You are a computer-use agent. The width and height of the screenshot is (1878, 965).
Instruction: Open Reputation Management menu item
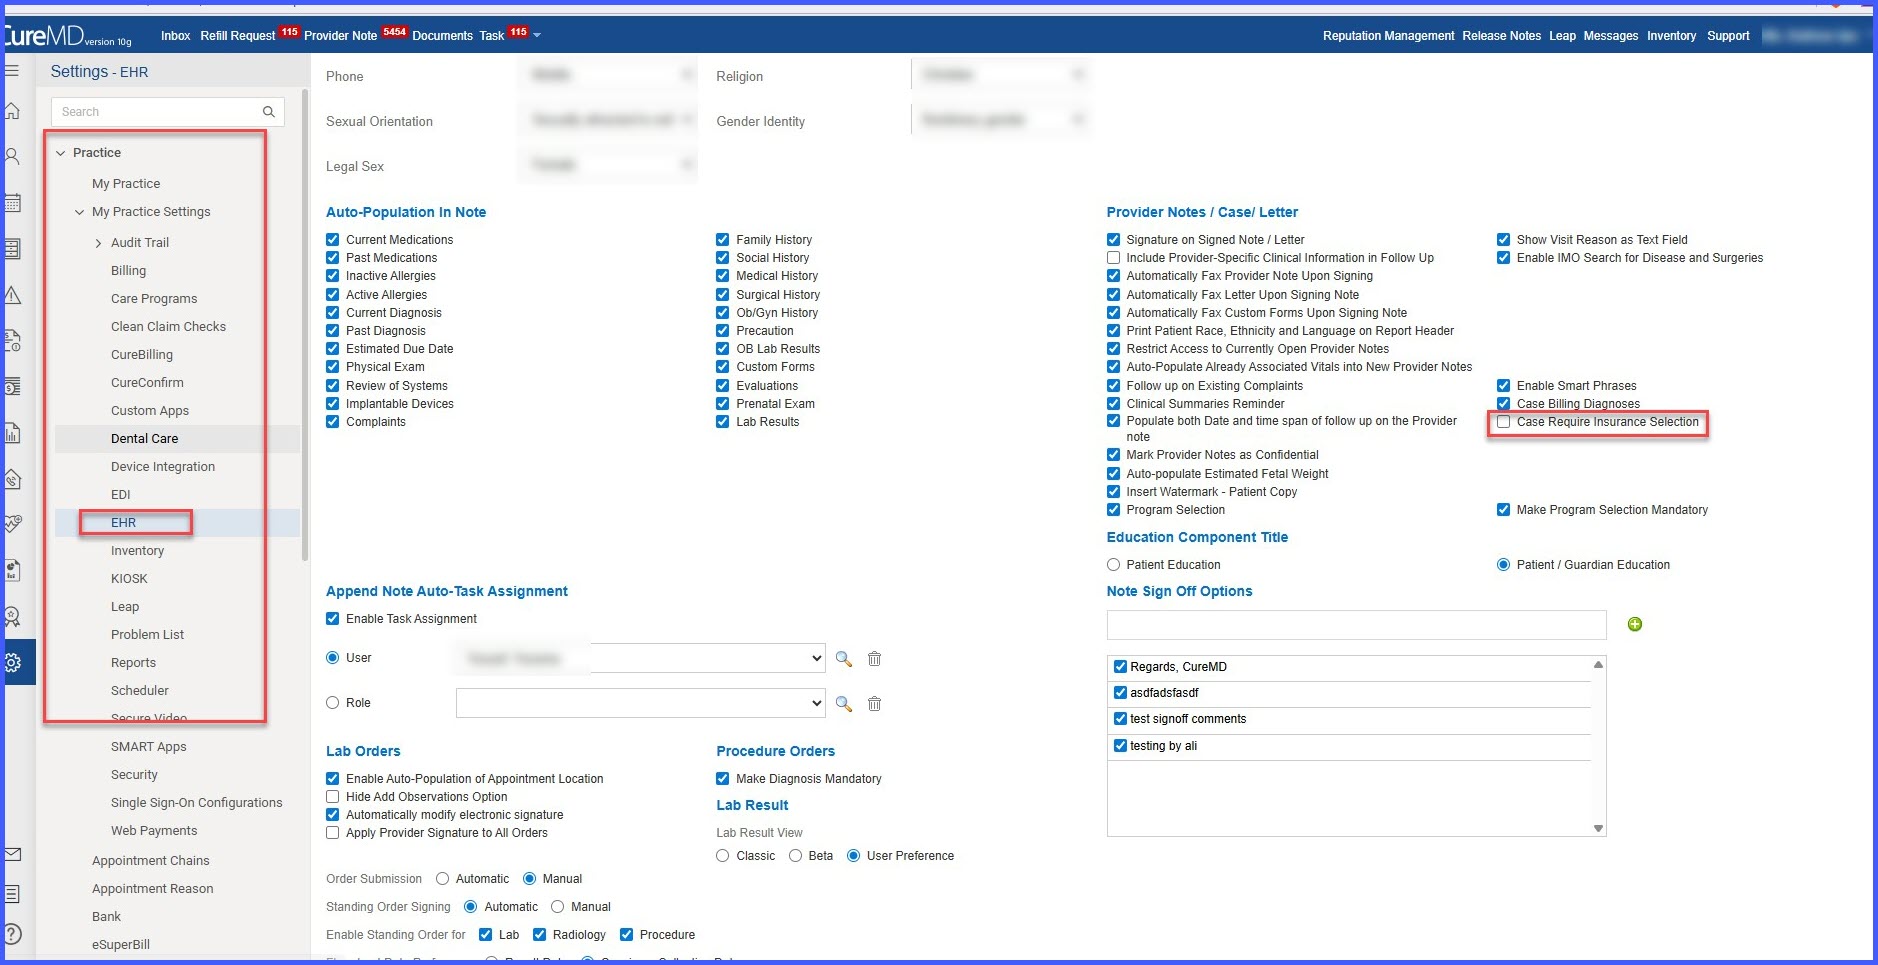(x=1388, y=36)
